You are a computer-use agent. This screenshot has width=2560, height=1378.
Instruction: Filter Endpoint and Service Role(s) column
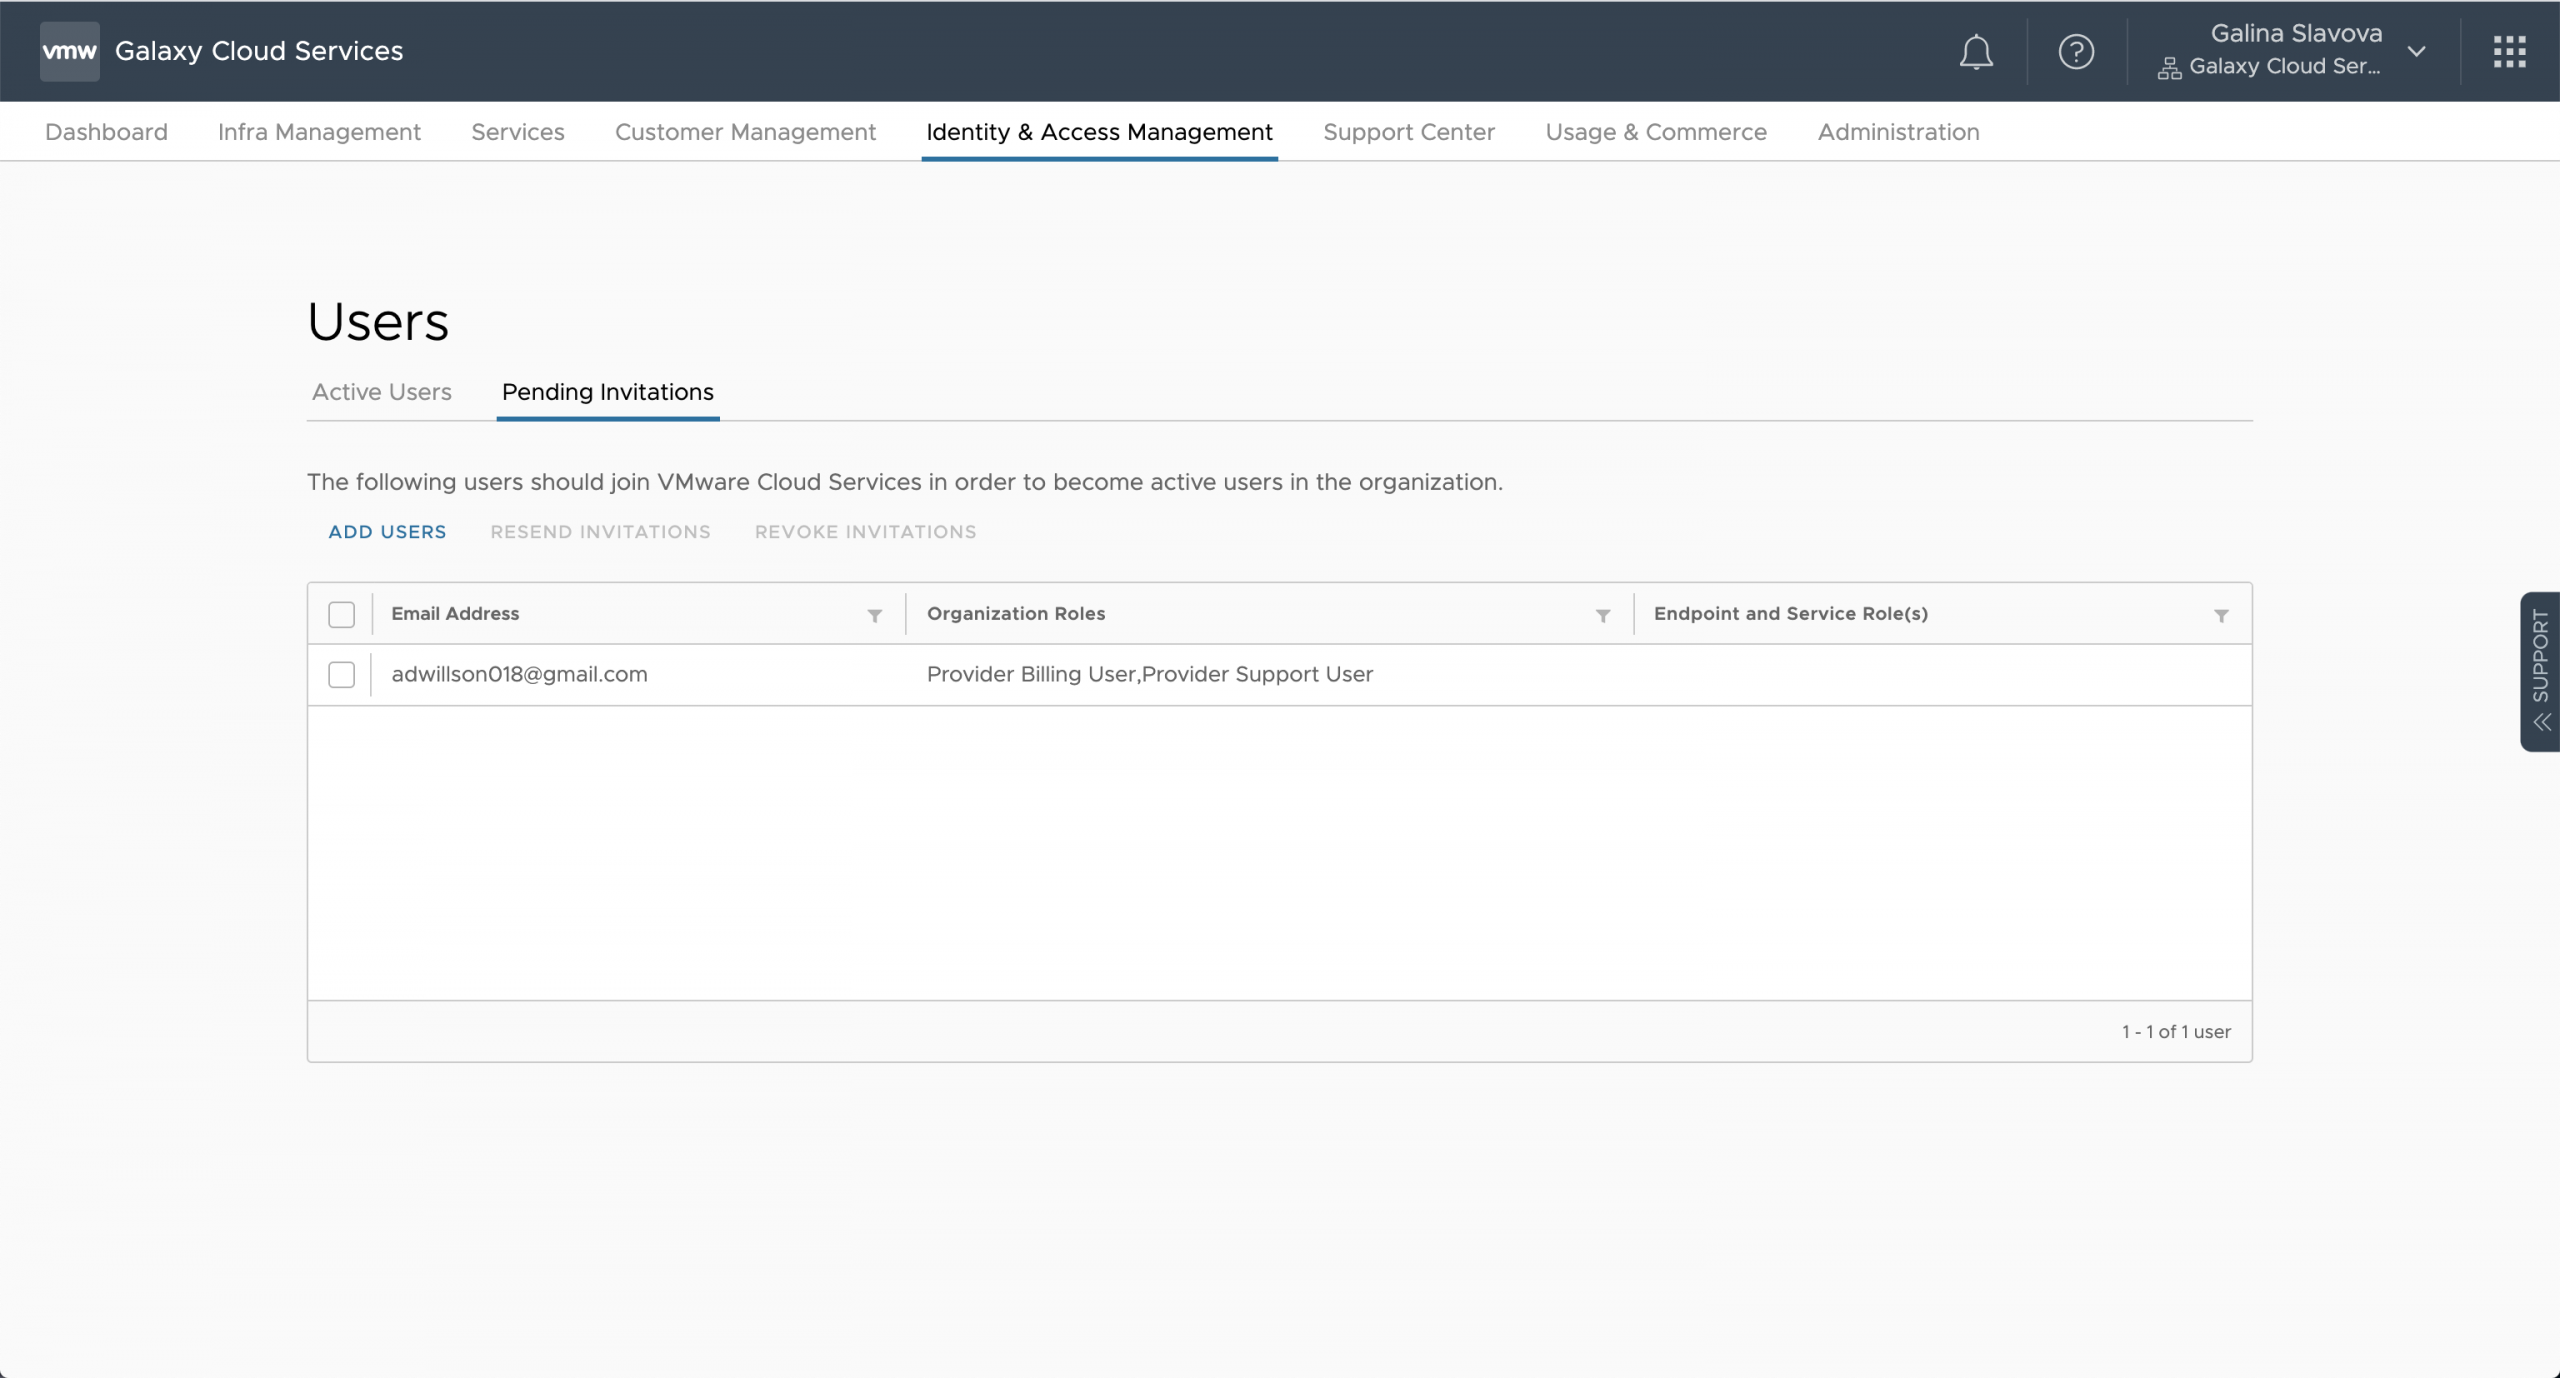[2220, 616]
